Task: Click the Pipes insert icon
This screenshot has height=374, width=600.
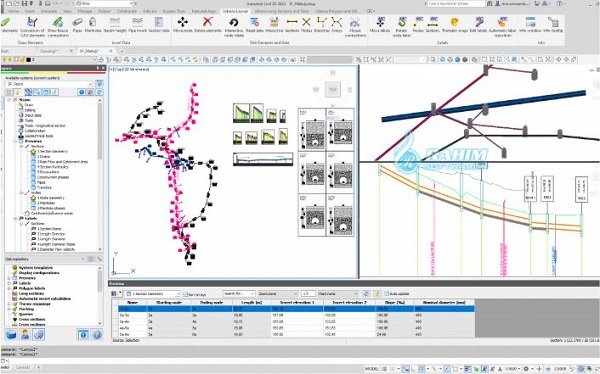Action: [77, 25]
